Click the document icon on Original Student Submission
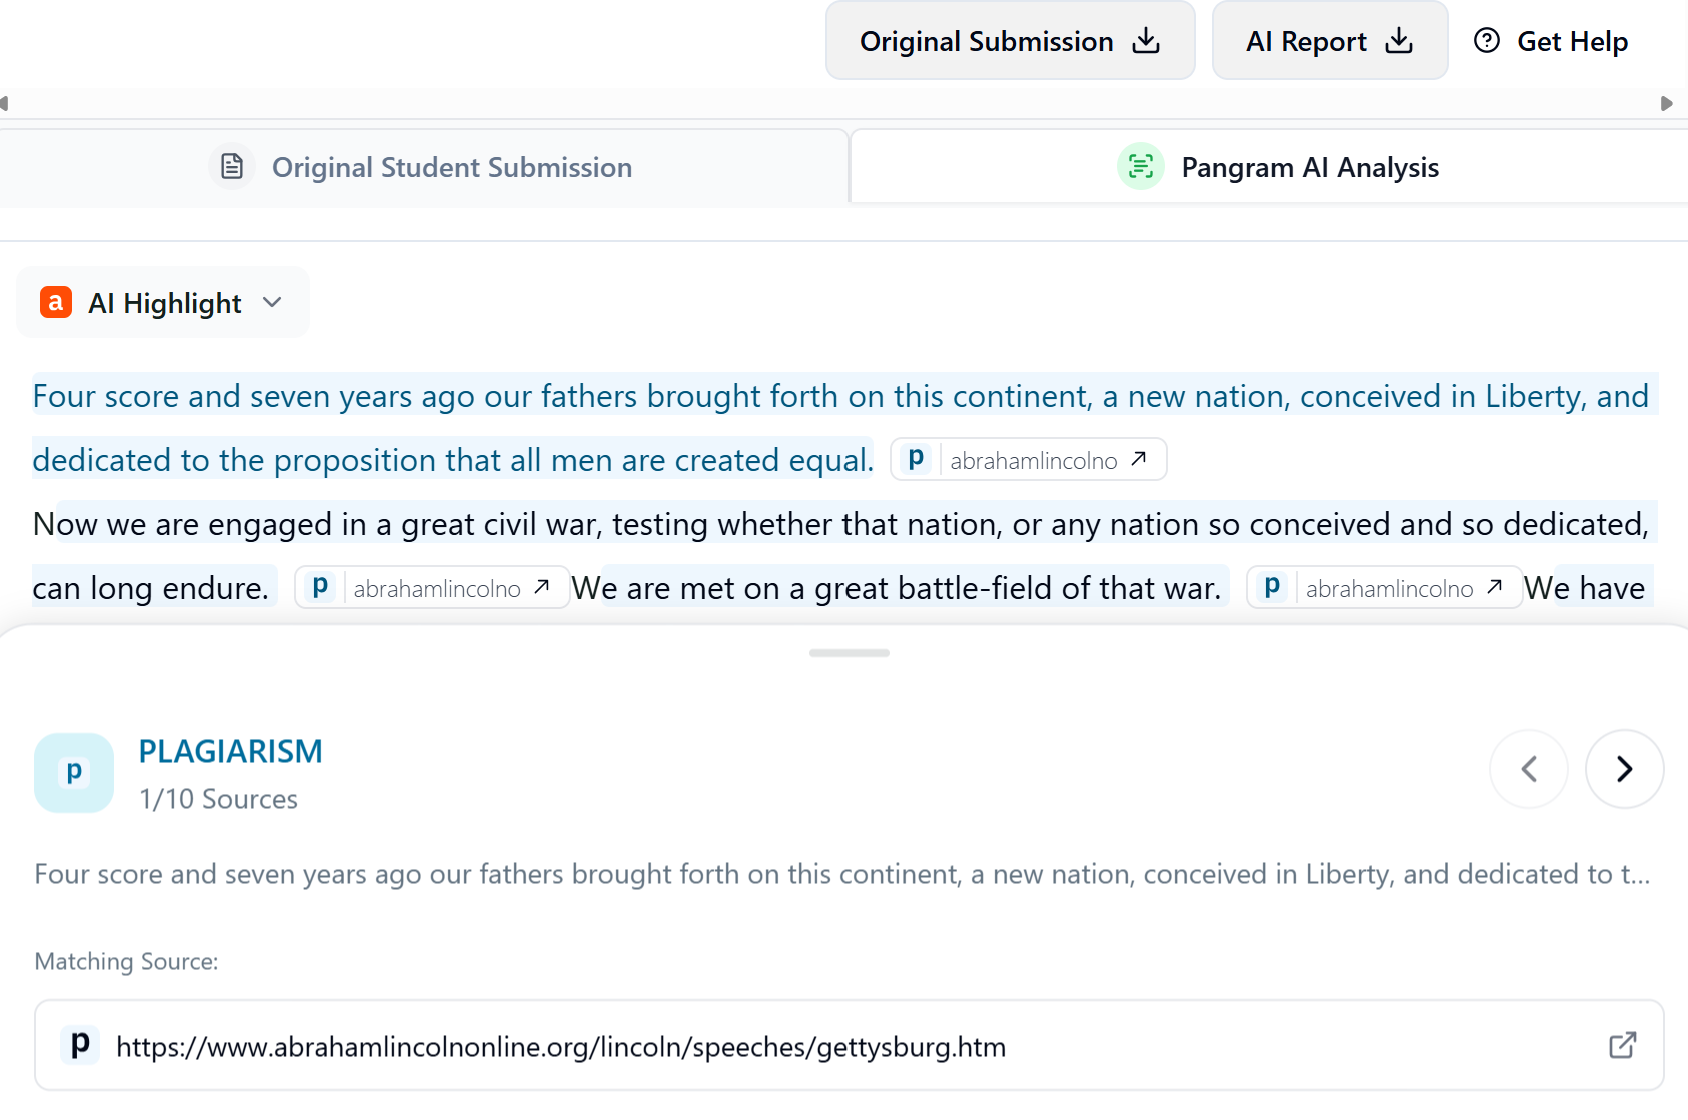 coord(232,166)
